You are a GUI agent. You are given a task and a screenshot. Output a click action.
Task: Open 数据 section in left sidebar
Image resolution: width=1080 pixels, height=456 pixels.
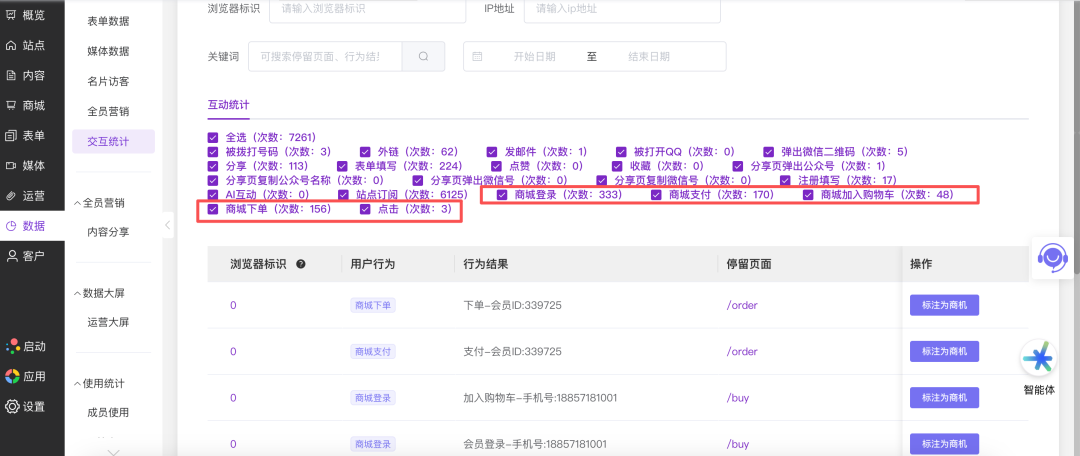tap(26, 226)
